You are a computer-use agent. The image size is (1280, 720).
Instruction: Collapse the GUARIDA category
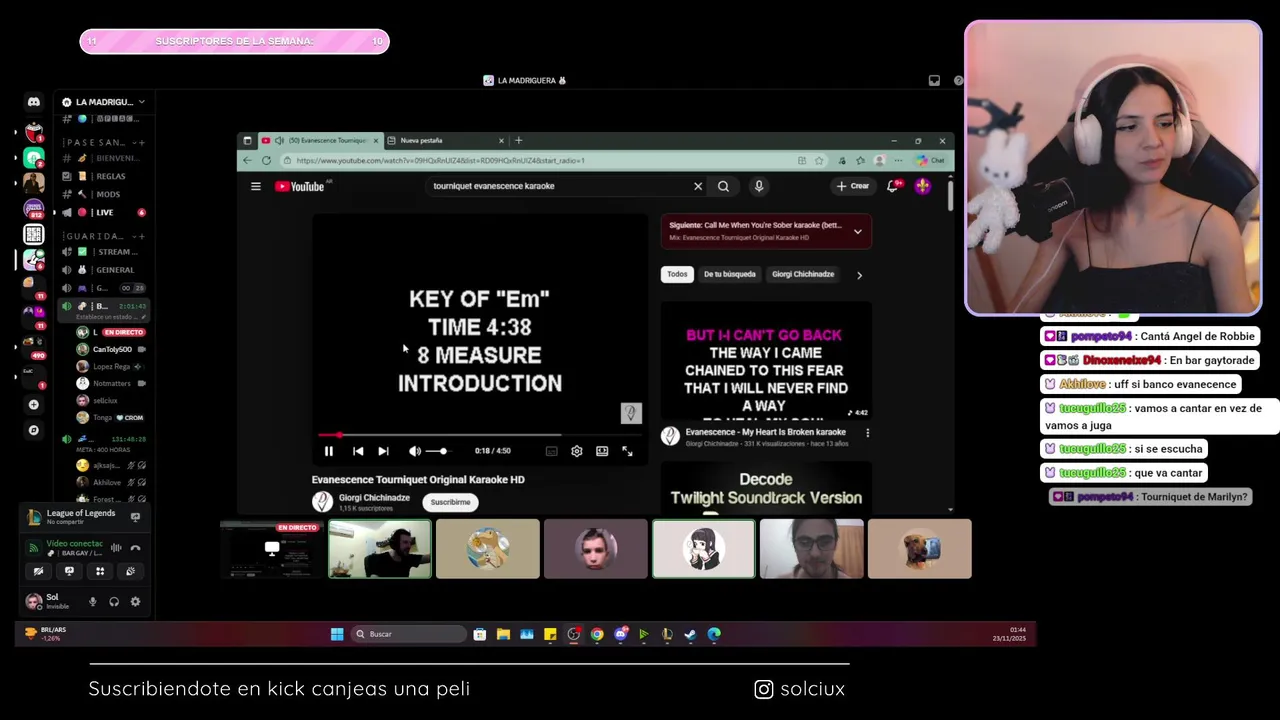pyautogui.click(x=96, y=236)
